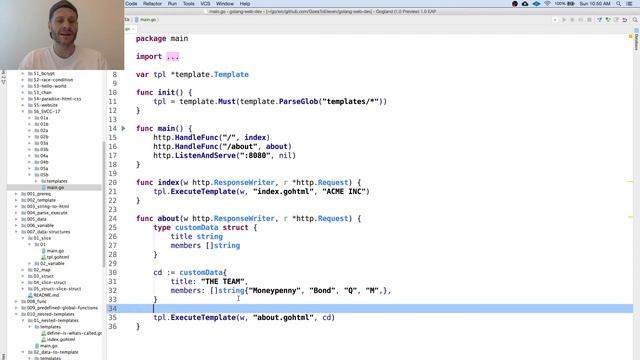Click the yellow warning marker in editor stripe
This screenshot has width=640, height=360.
(x=631, y=37)
